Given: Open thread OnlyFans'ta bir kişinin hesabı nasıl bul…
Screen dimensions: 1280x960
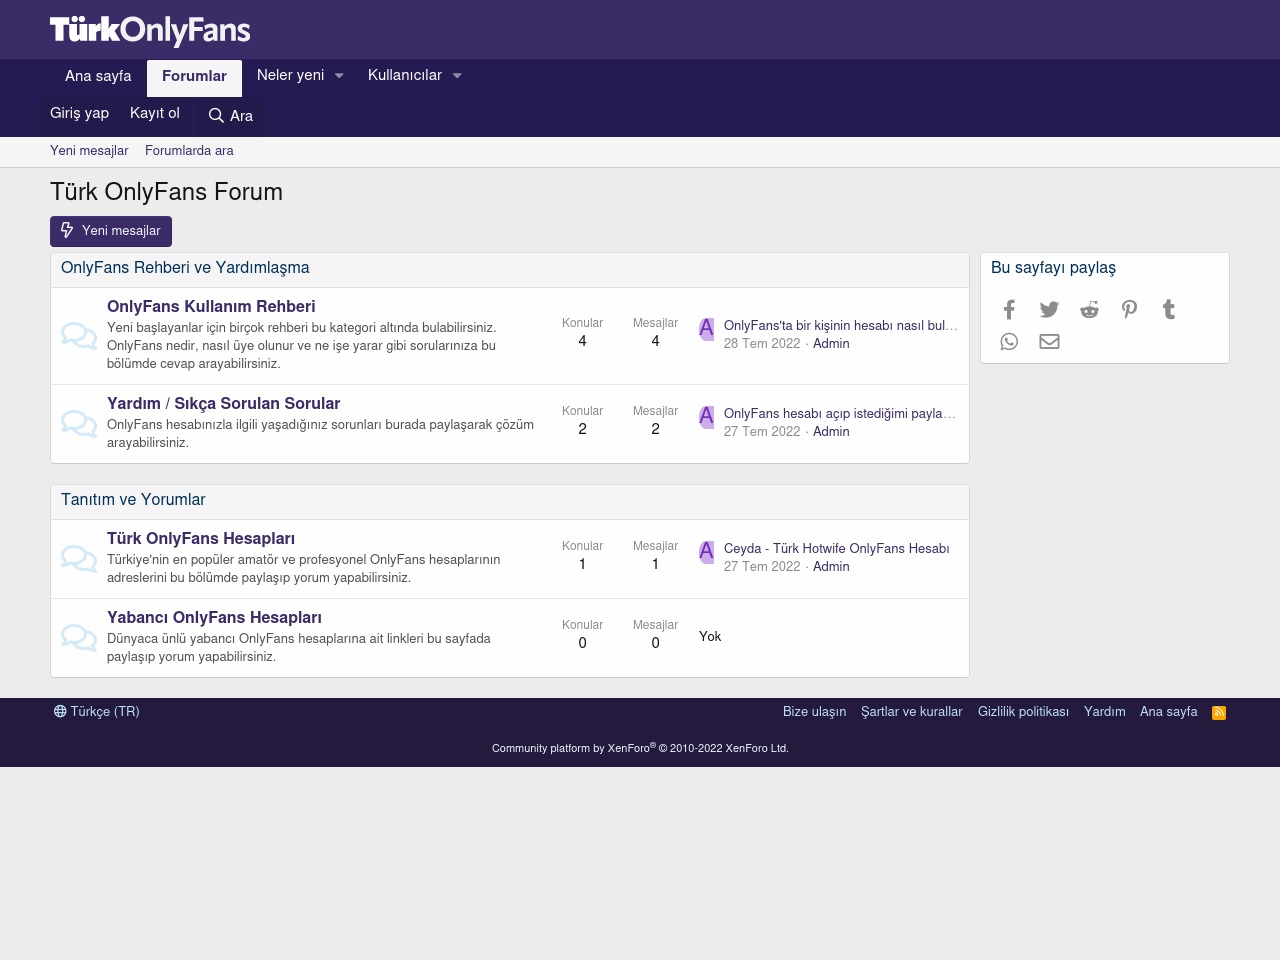Looking at the screenshot, I should [x=841, y=326].
